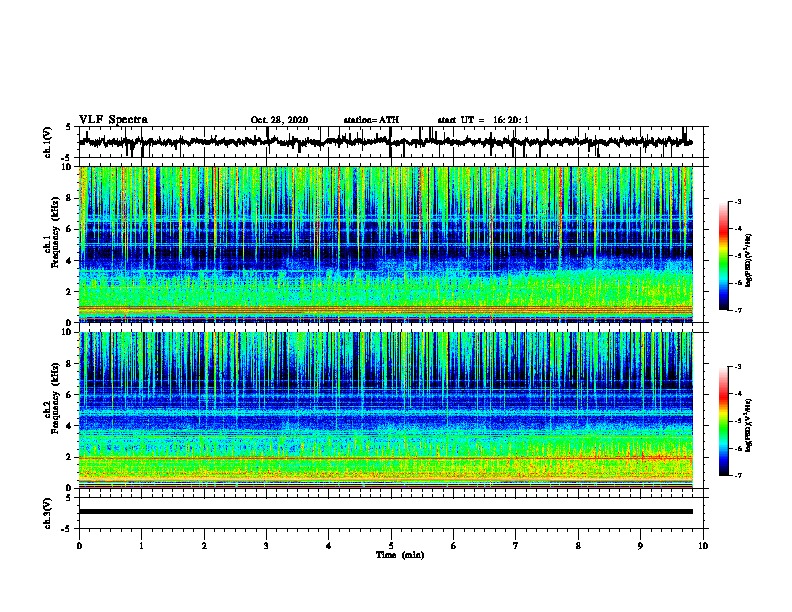The height and width of the screenshot is (612, 792).
Task: Click the ch.3 black voltage bar
Action: coord(385,512)
